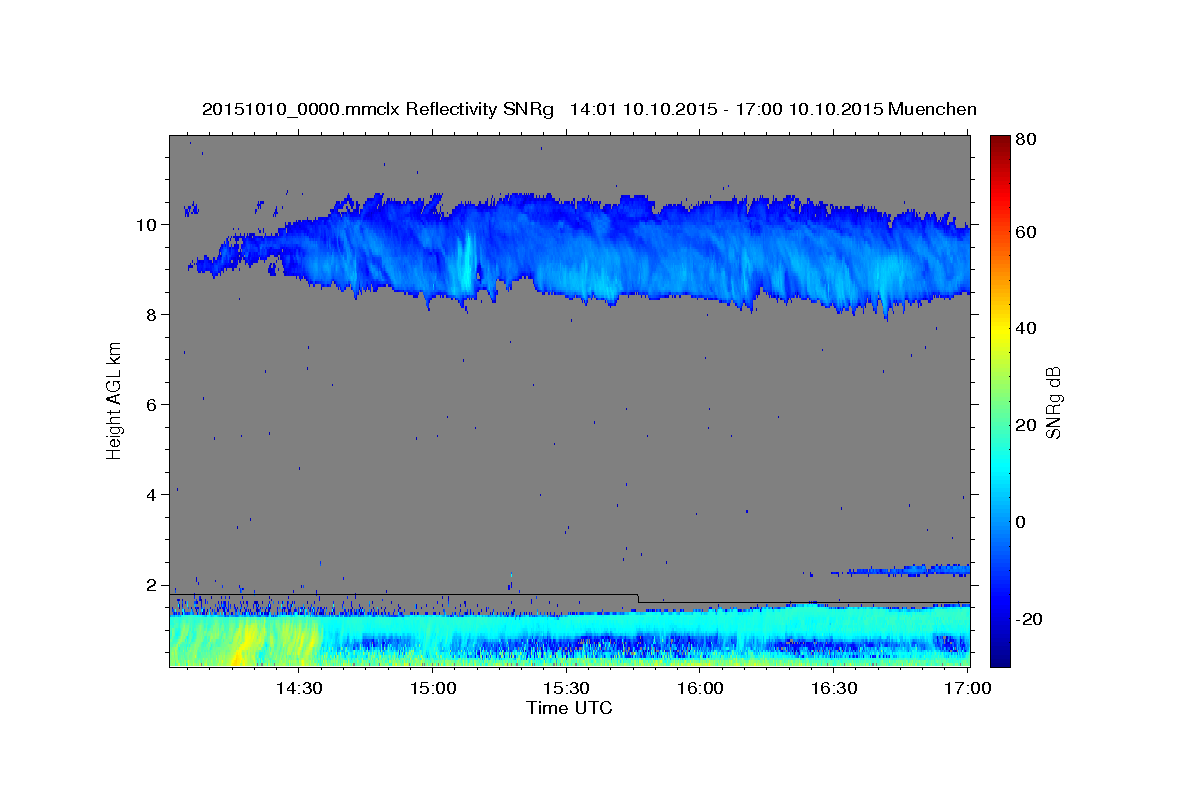Click the 16:00 time tick label
The image size is (1200, 800).
coord(700,688)
